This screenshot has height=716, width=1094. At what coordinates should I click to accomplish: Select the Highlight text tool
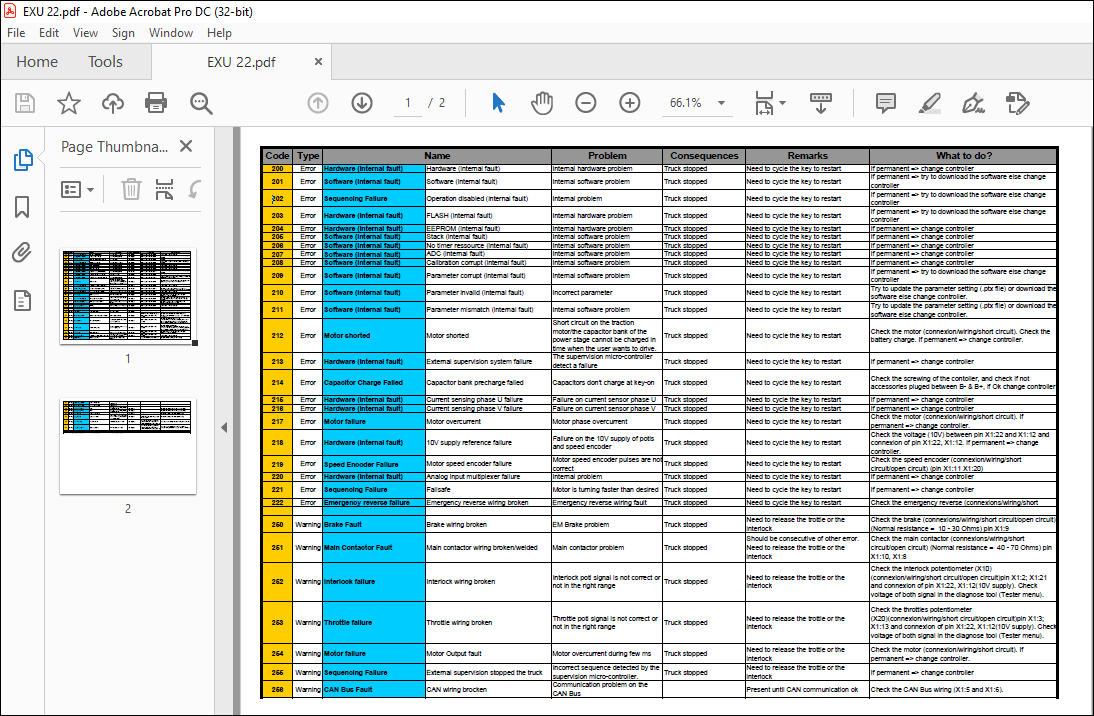[x=928, y=103]
